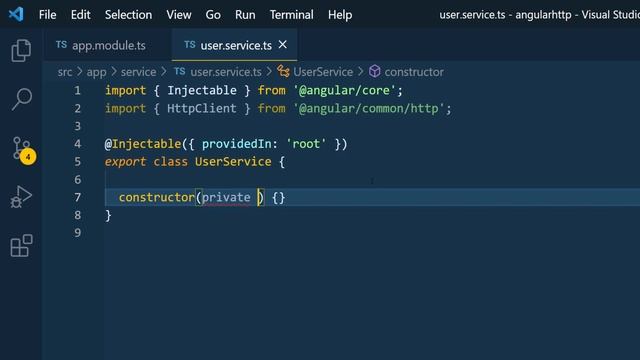Click TS icon beside user.service.ts breadcrumb
Image resolution: width=640 pixels, height=360 pixels.
point(180,71)
